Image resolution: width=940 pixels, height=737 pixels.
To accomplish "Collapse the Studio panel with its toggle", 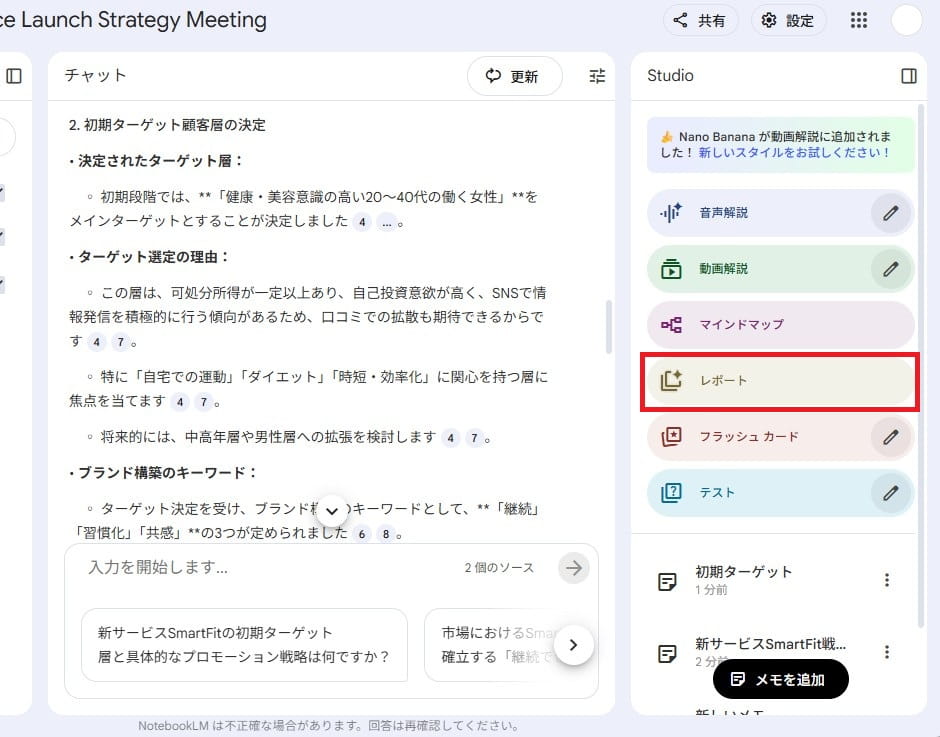I will pyautogui.click(x=908, y=75).
